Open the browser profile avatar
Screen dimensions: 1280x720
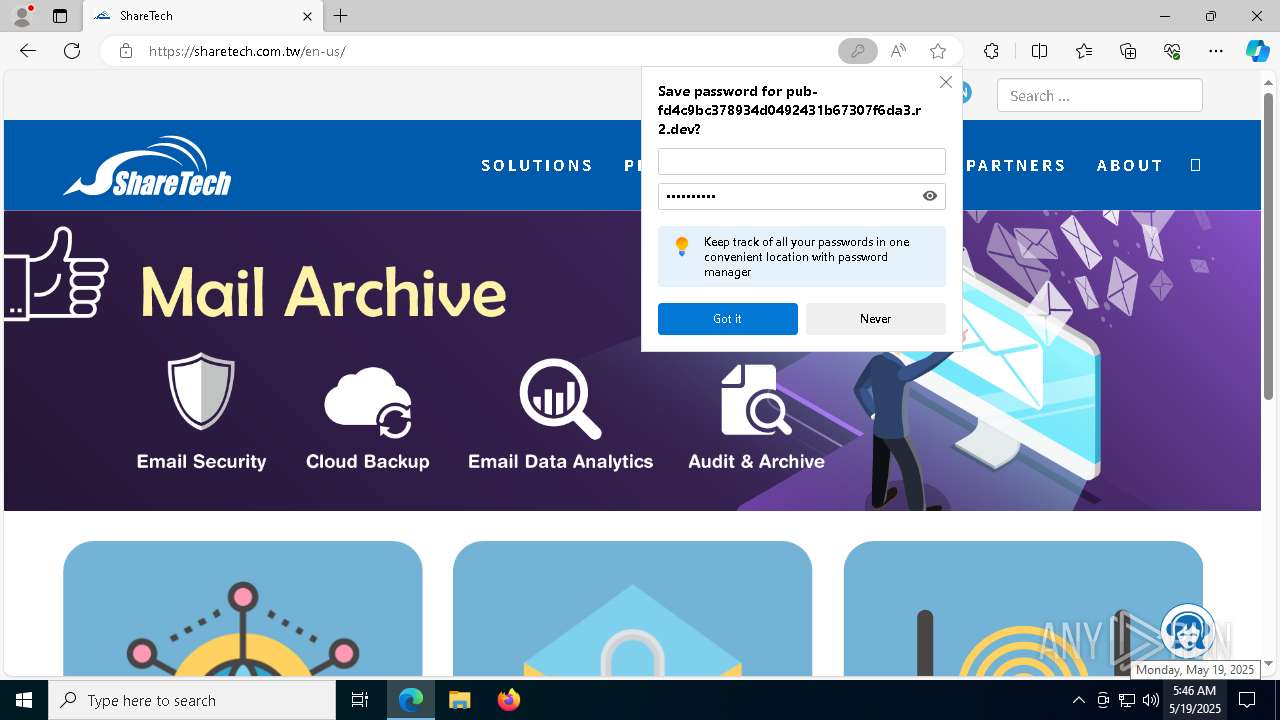(x=21, y=15)
